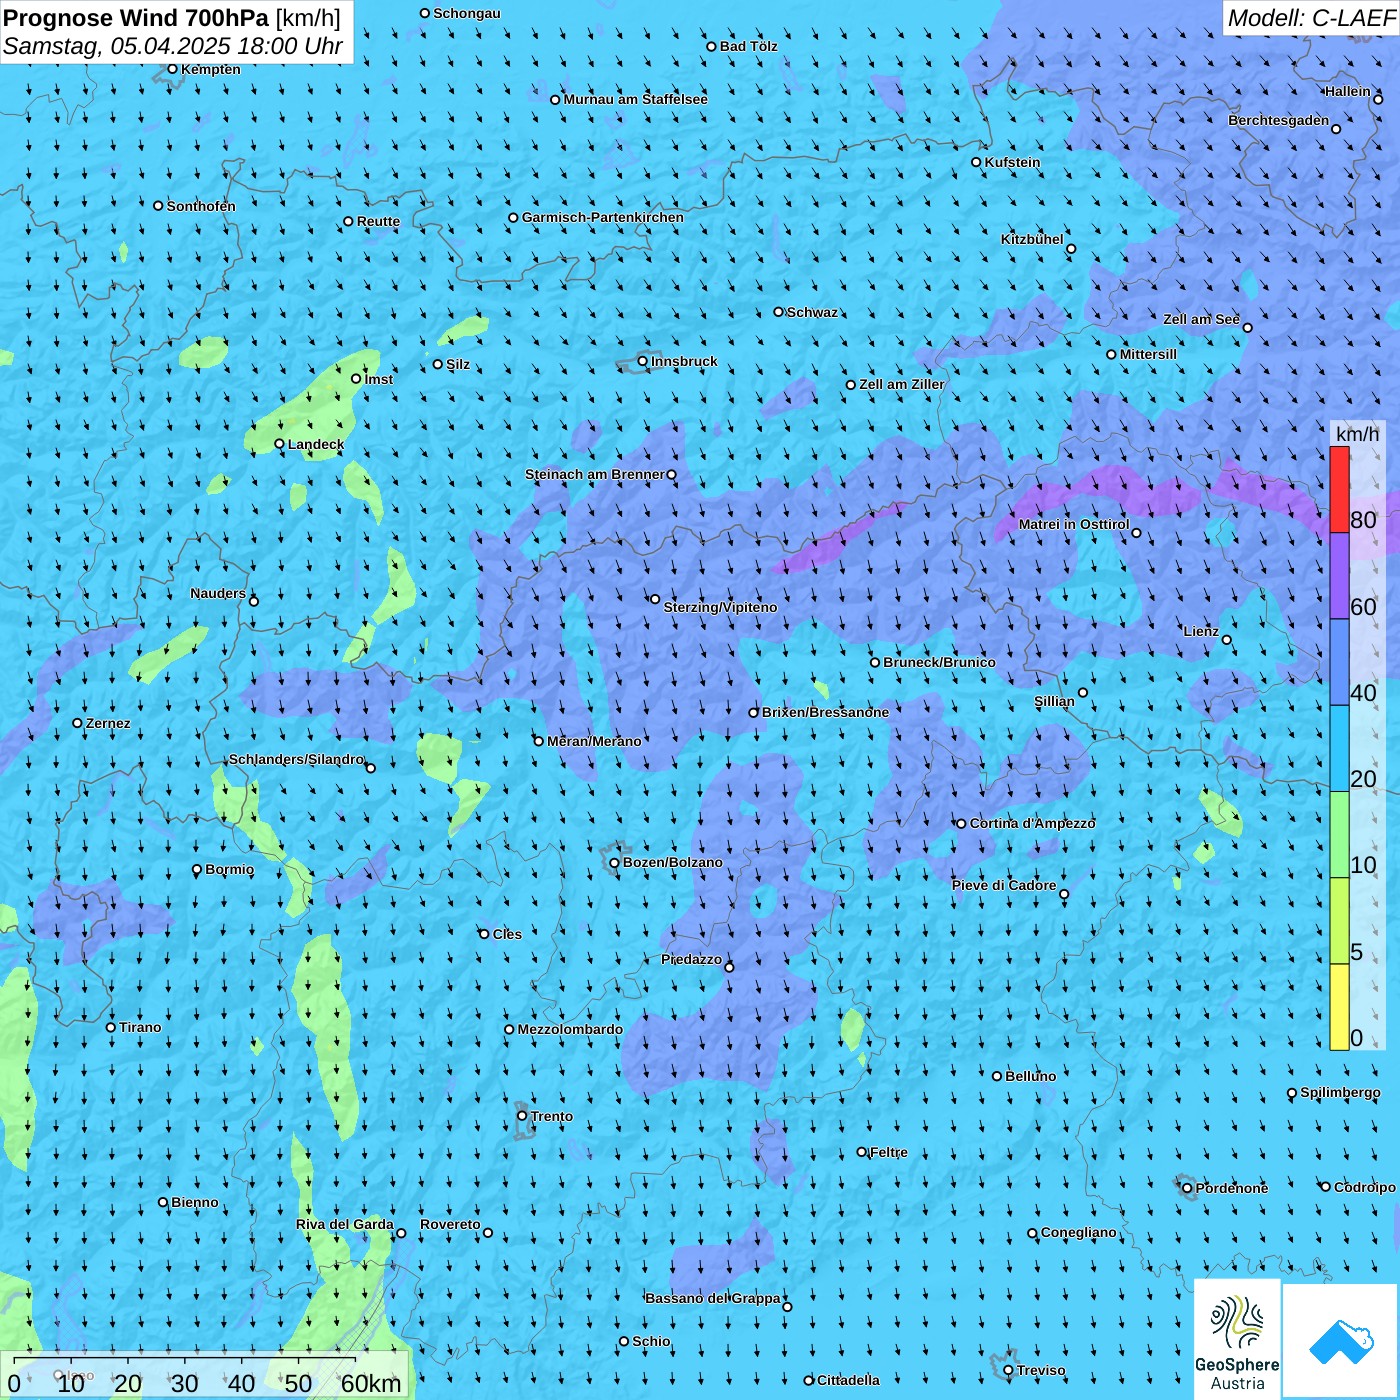Click the Pordenone city marker
1400x1400 pixels.
pyautogui.click(x=1188, y=1188)
